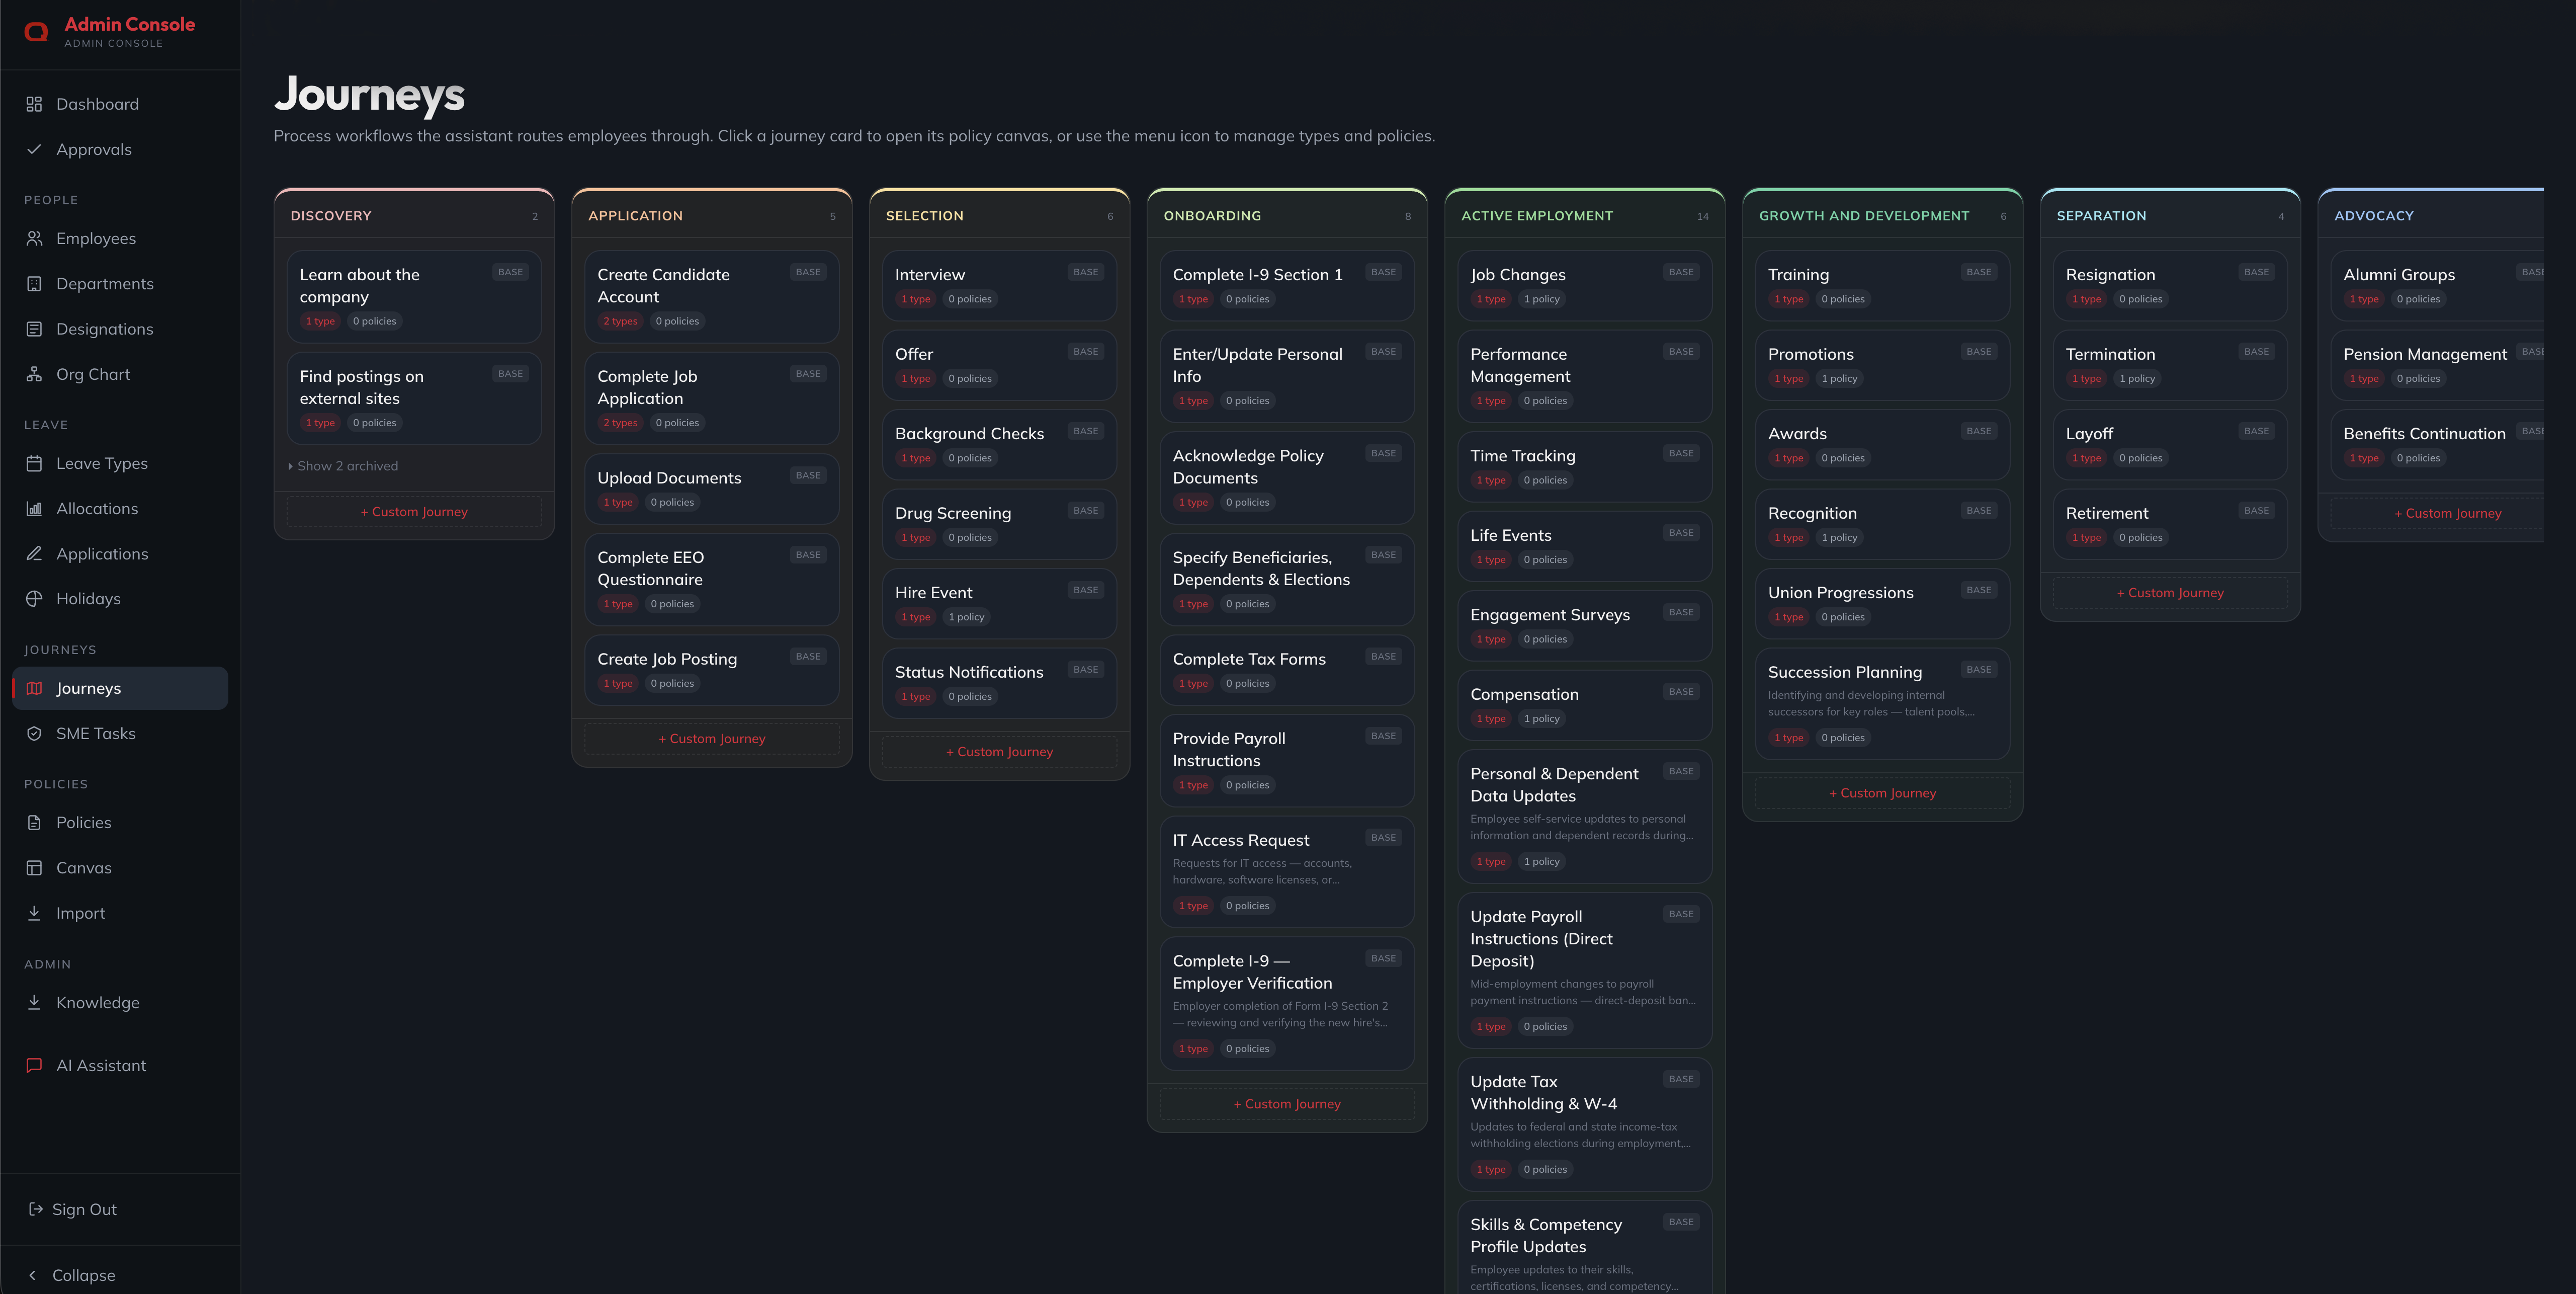Click the Departments building icon

[34, 284]
